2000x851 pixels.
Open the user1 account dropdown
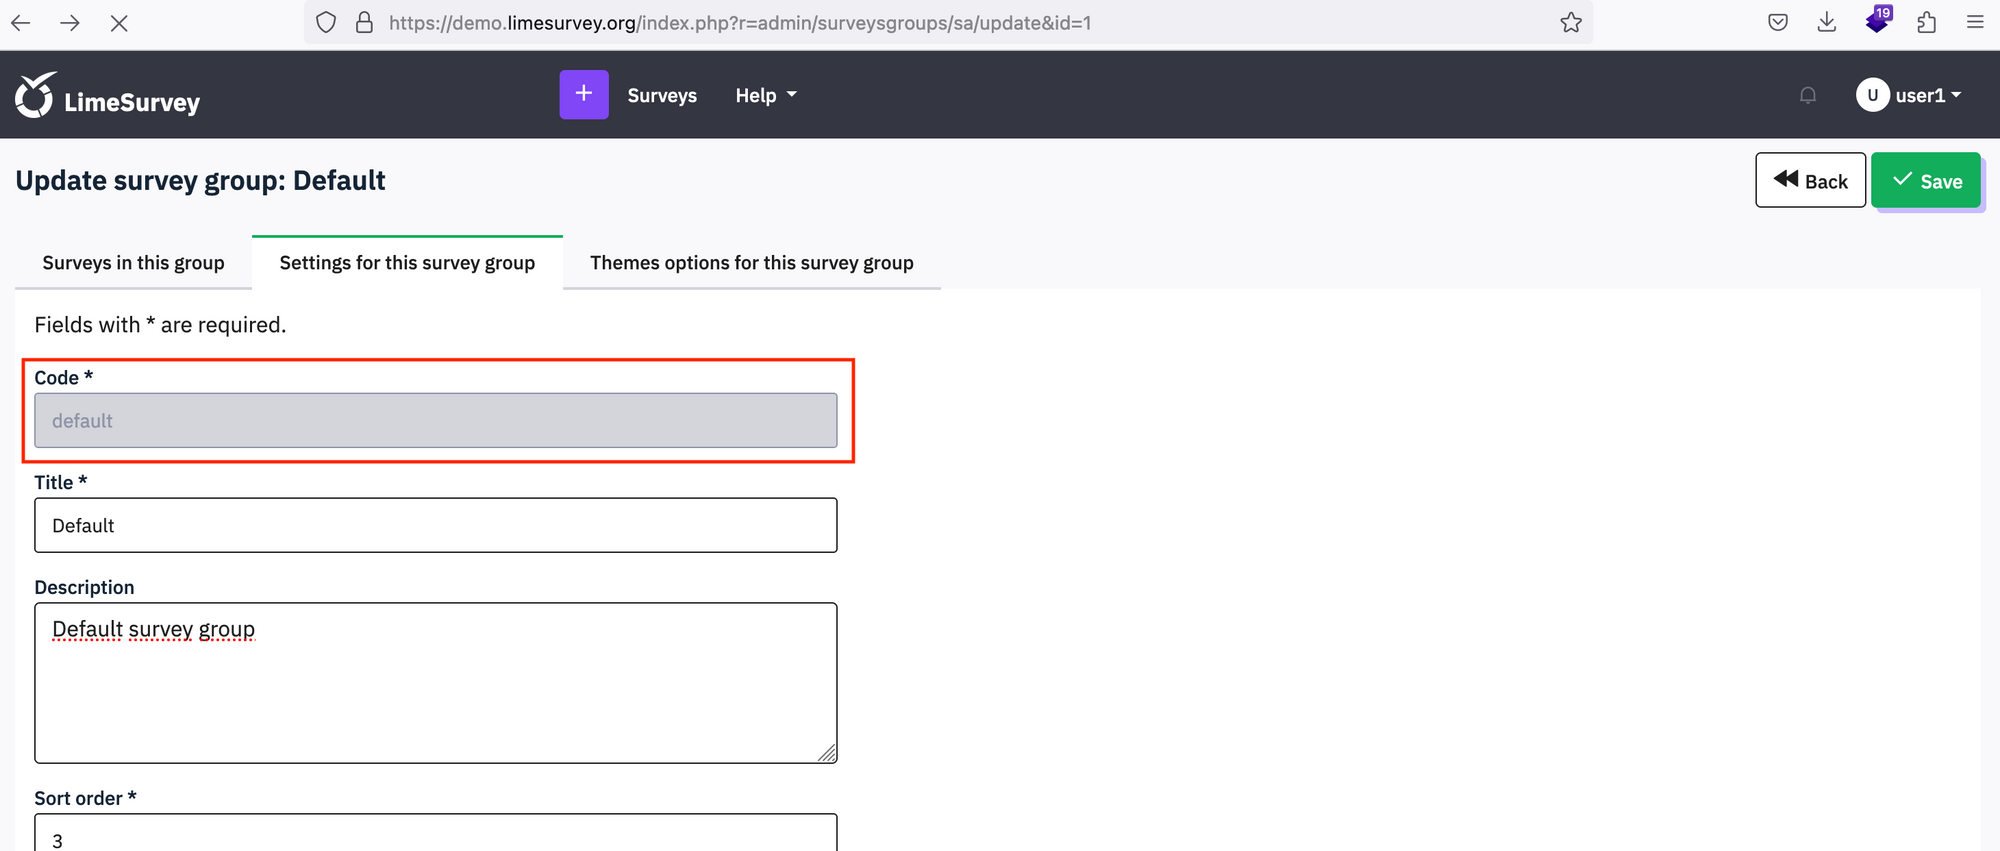tap(1909, 96)
